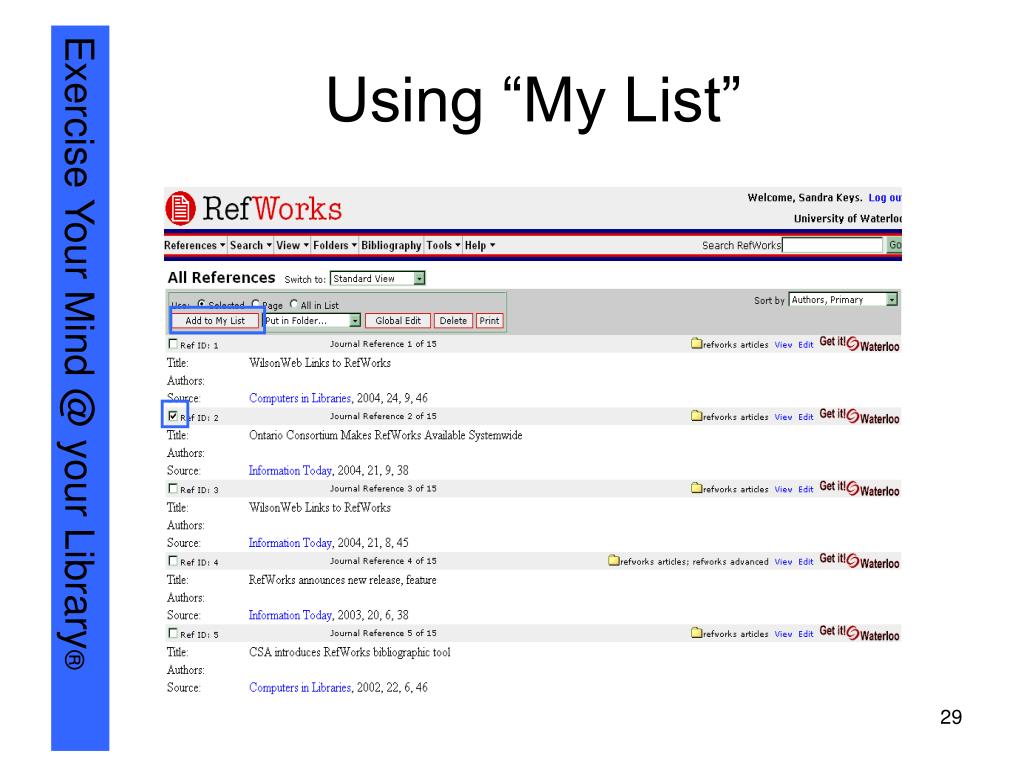
Task: Click Get it! Waterloo icon for Ref ID 4
Action: pyautogui.click(x=859, y=561)
